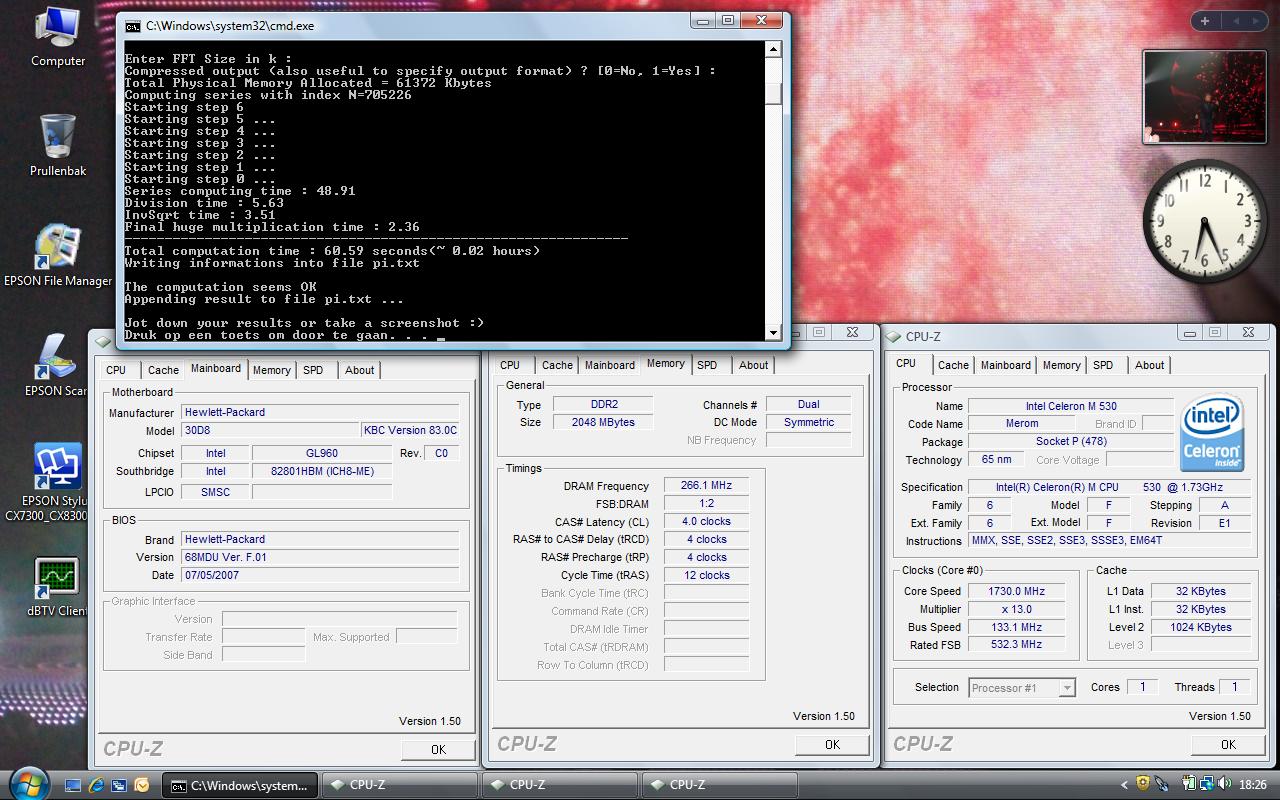Open SPD tab in Mainboard CPU-Z window
Viewport: 1280px width, 800px height.
pos(313,370)
